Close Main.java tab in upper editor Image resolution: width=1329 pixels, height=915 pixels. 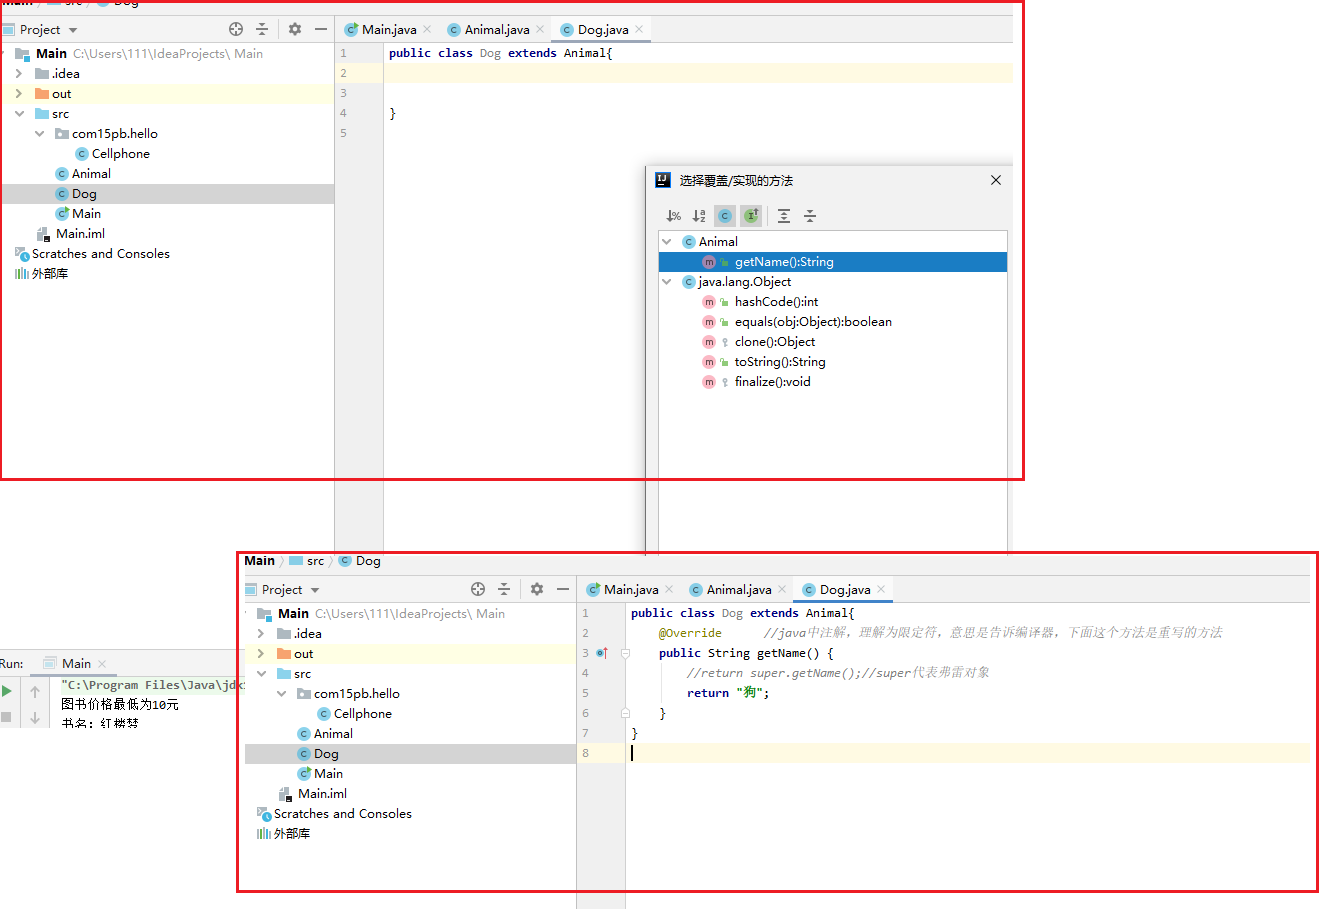[x=427, y=29]
